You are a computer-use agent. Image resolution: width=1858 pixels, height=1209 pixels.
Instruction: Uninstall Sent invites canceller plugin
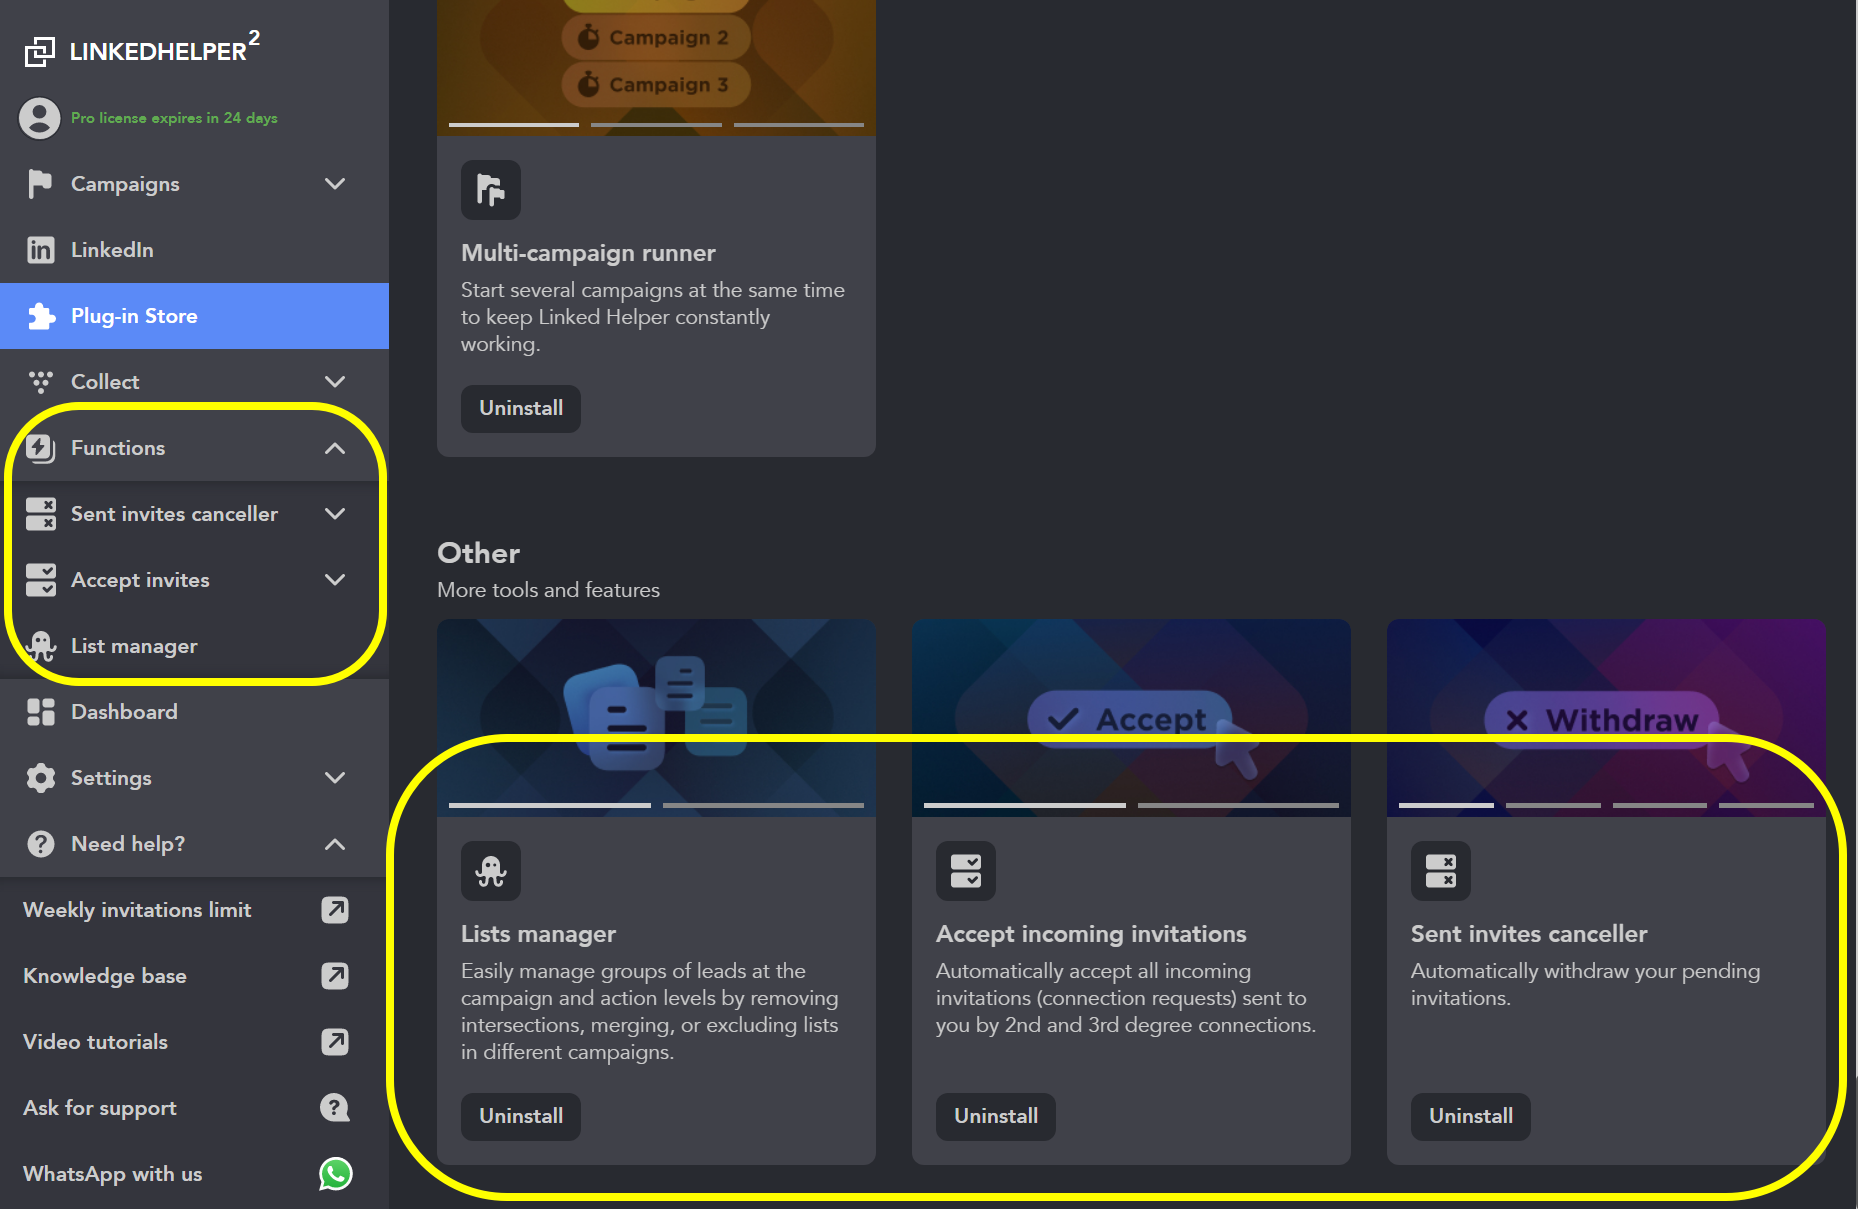pyautogui.click(x=1471, y=1117)
